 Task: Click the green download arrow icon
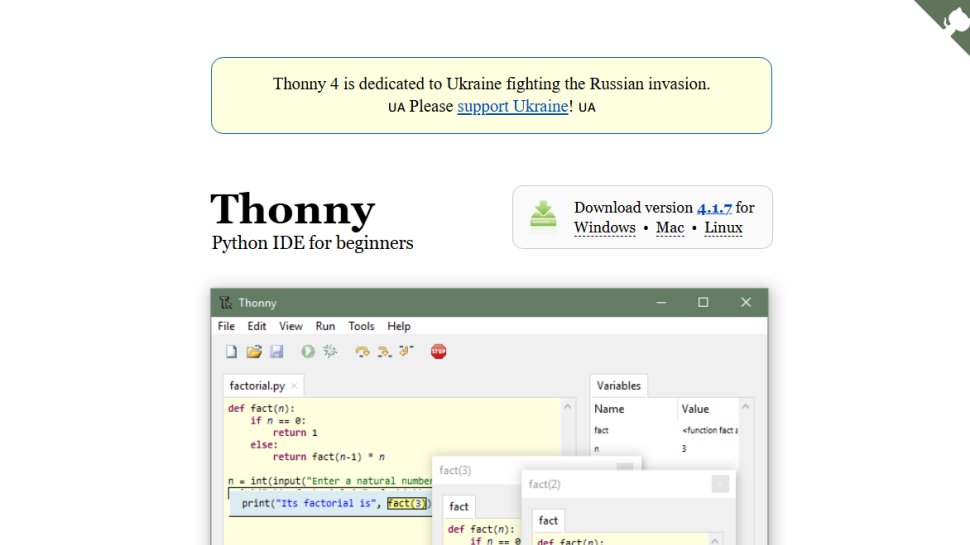543,214
